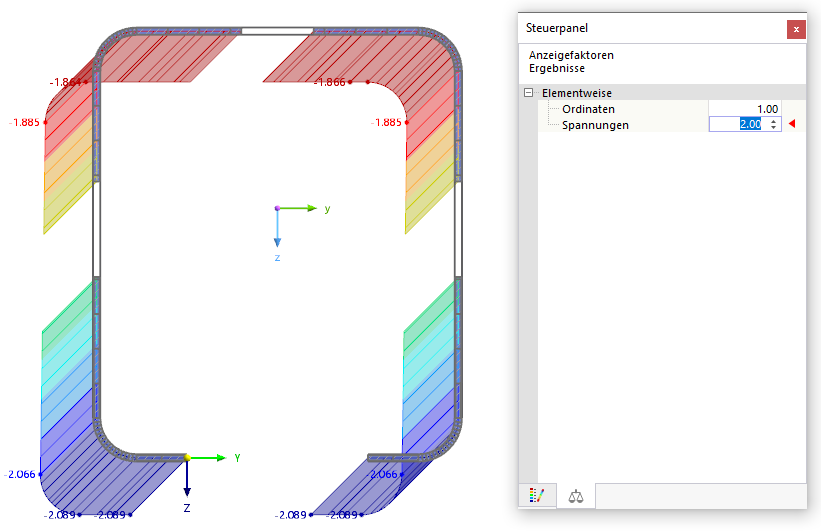Image resolution: width=821 pixels, height=531 pixels.
Task: Click the Anzeigefaktoren heading text
Action: [571, 55]
